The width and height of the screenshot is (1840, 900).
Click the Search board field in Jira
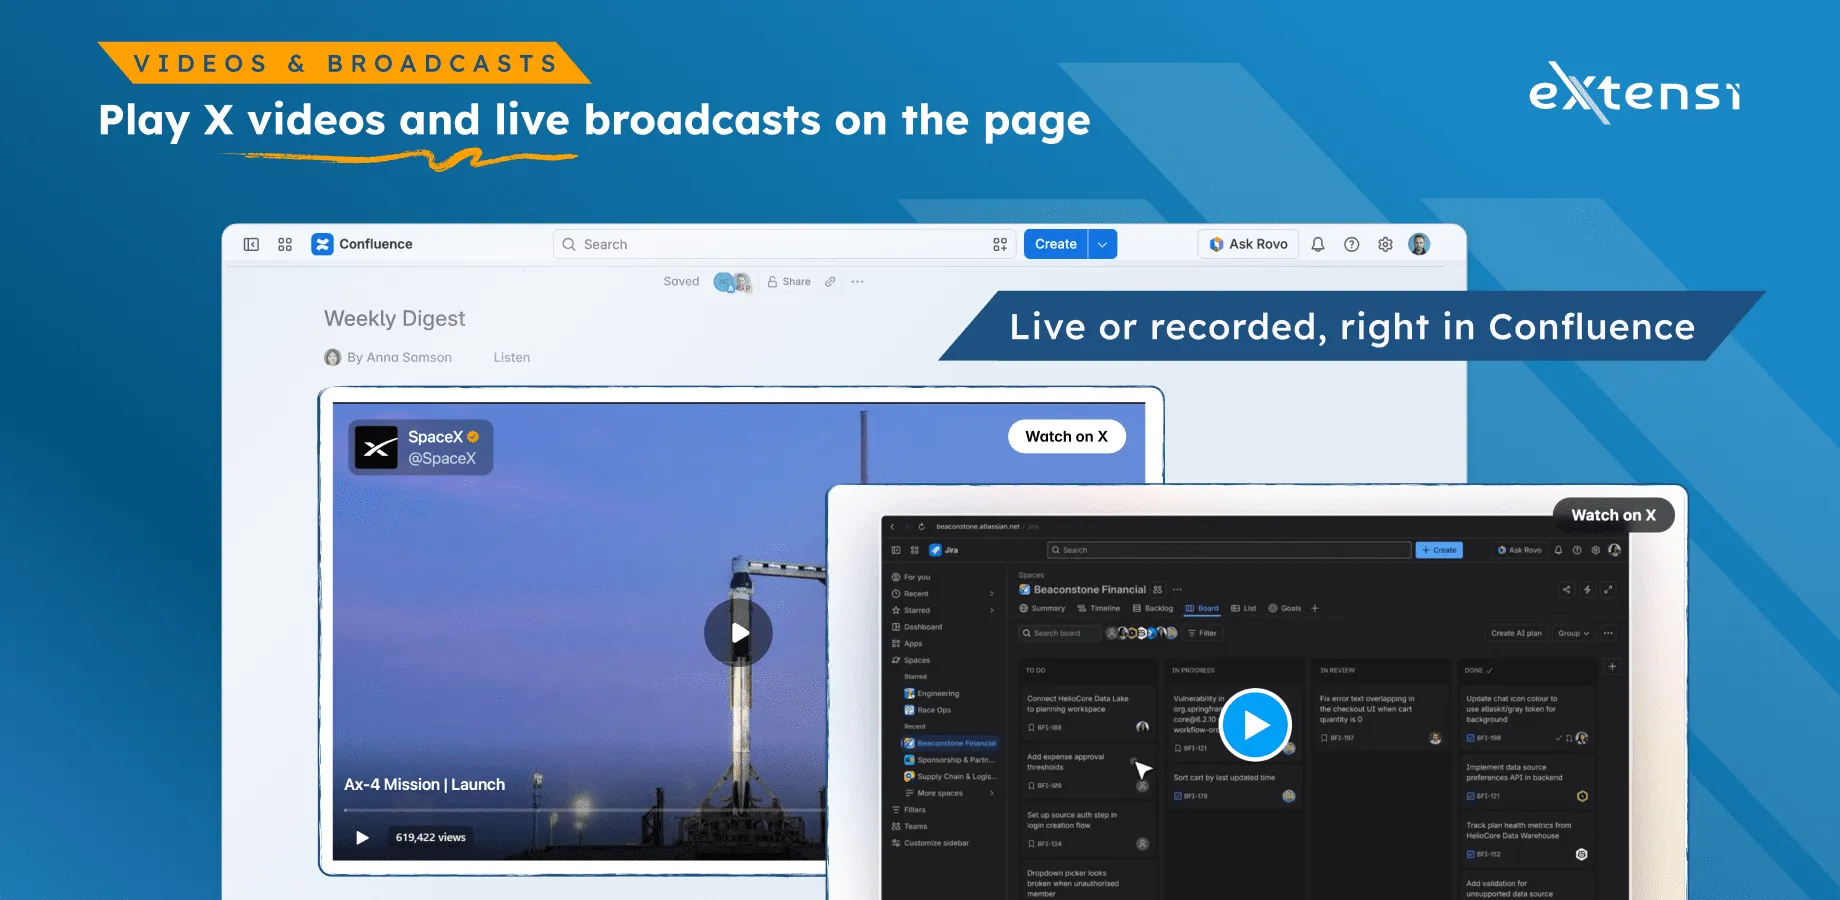click(1058, 633)
